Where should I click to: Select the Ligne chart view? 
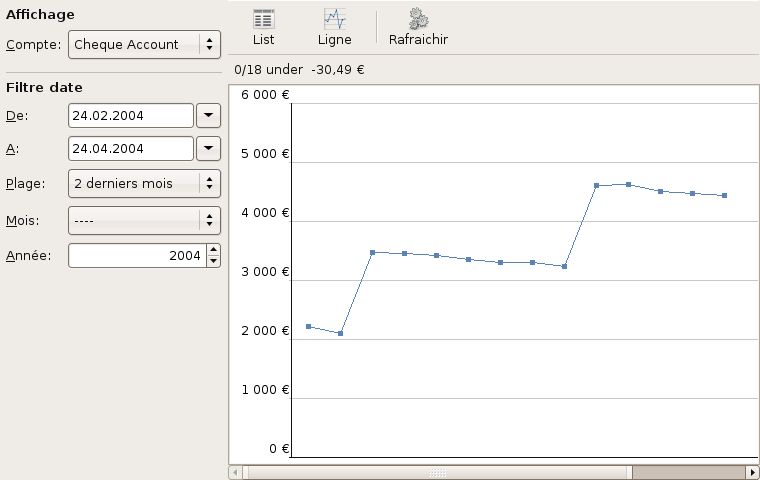coord(334,27)
